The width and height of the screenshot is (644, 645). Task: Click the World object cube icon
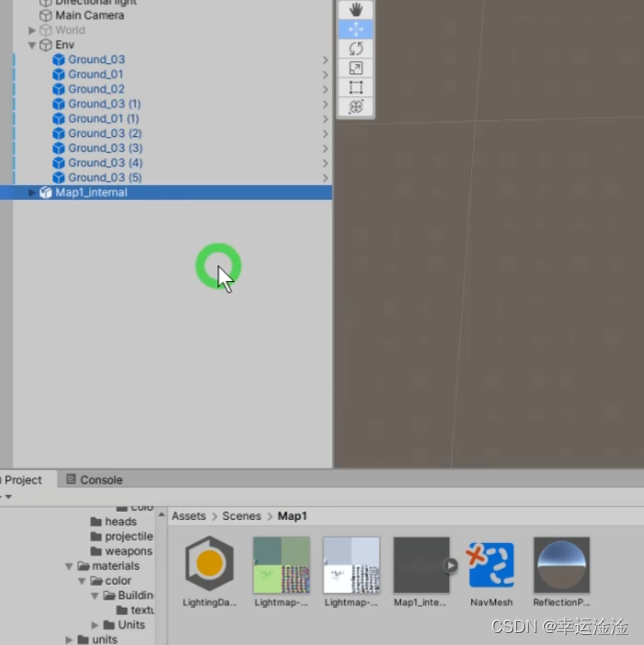45,30
